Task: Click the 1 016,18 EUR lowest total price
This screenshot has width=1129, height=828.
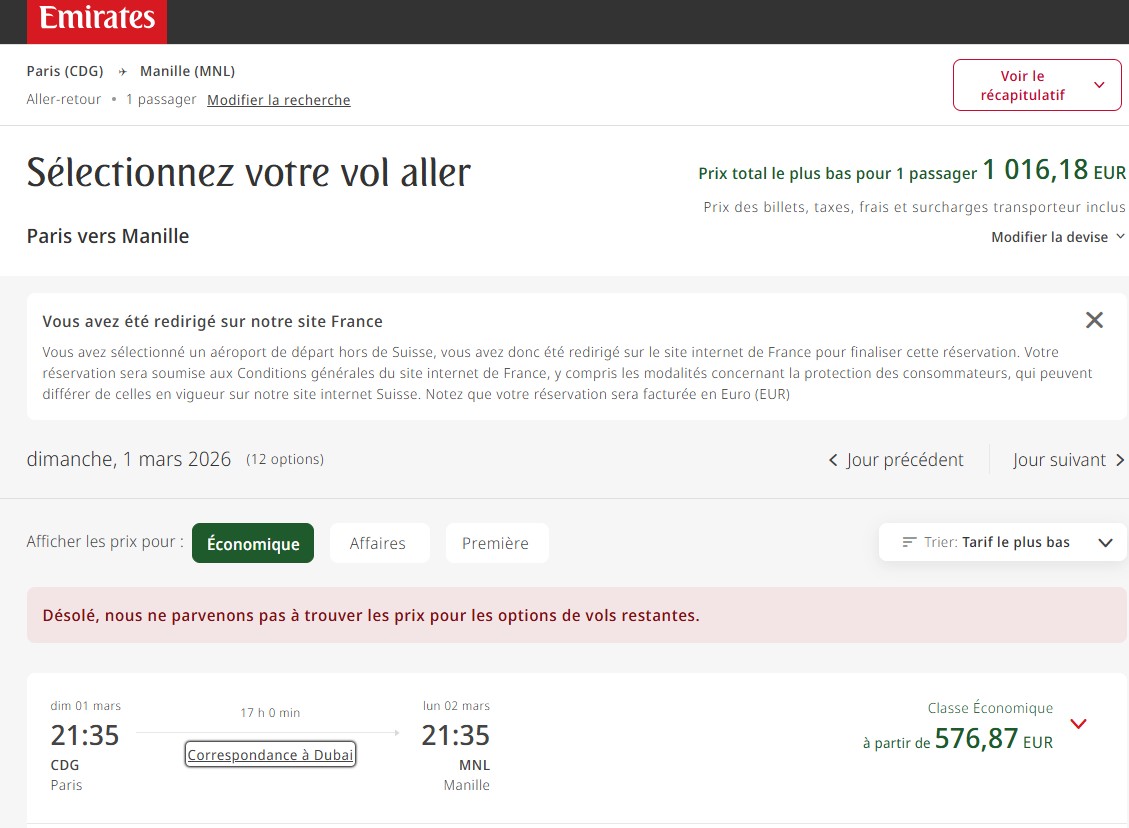Action: click(1053, 170)
